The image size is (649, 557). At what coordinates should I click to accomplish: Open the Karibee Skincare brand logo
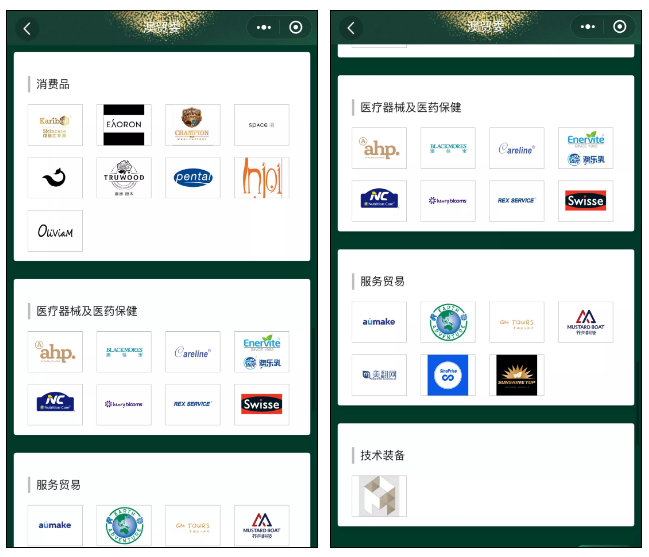[x=55, y=125]
